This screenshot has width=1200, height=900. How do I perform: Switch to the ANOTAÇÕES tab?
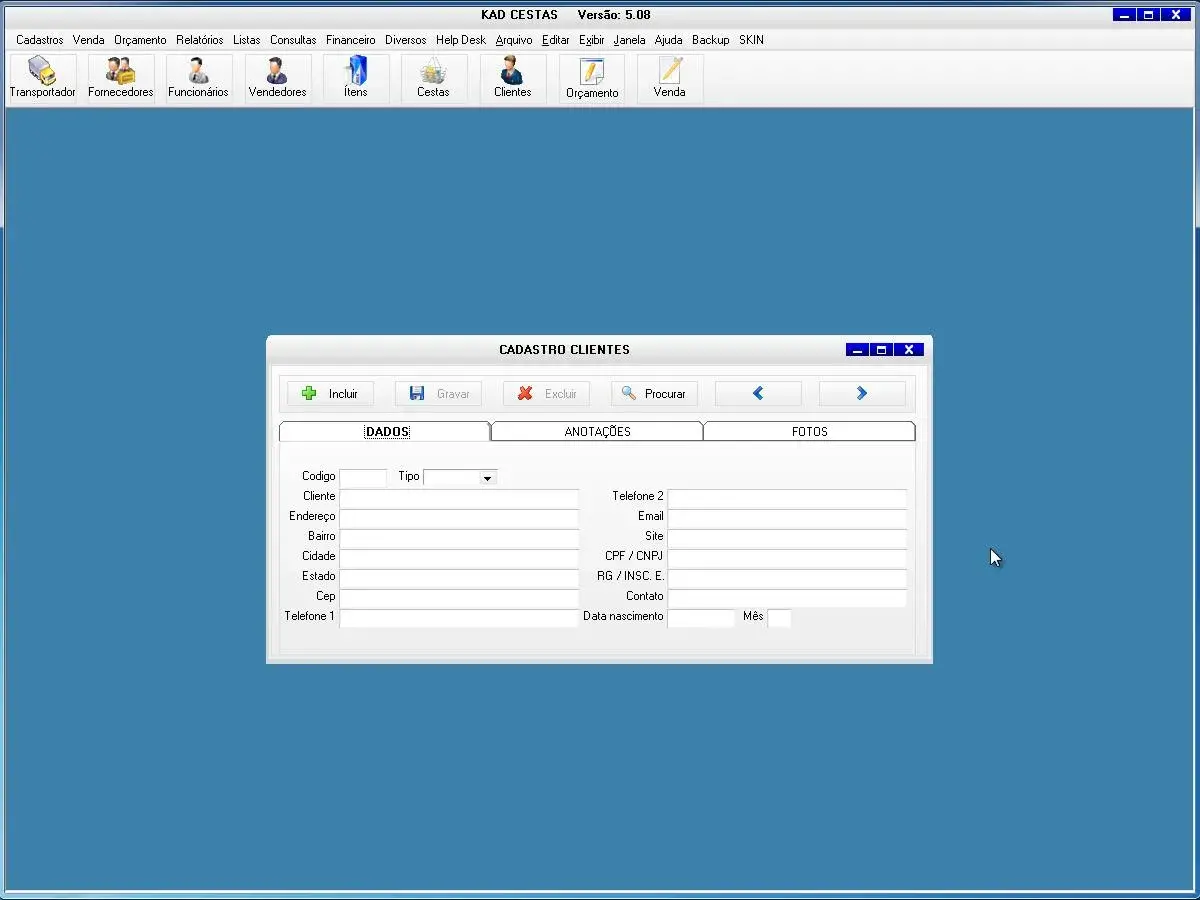597,432
